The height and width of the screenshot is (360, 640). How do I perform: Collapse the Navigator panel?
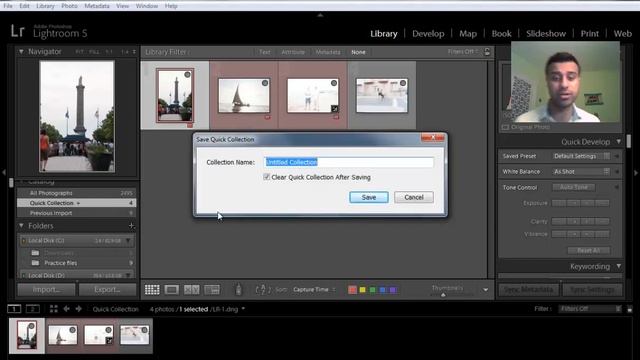21,51
